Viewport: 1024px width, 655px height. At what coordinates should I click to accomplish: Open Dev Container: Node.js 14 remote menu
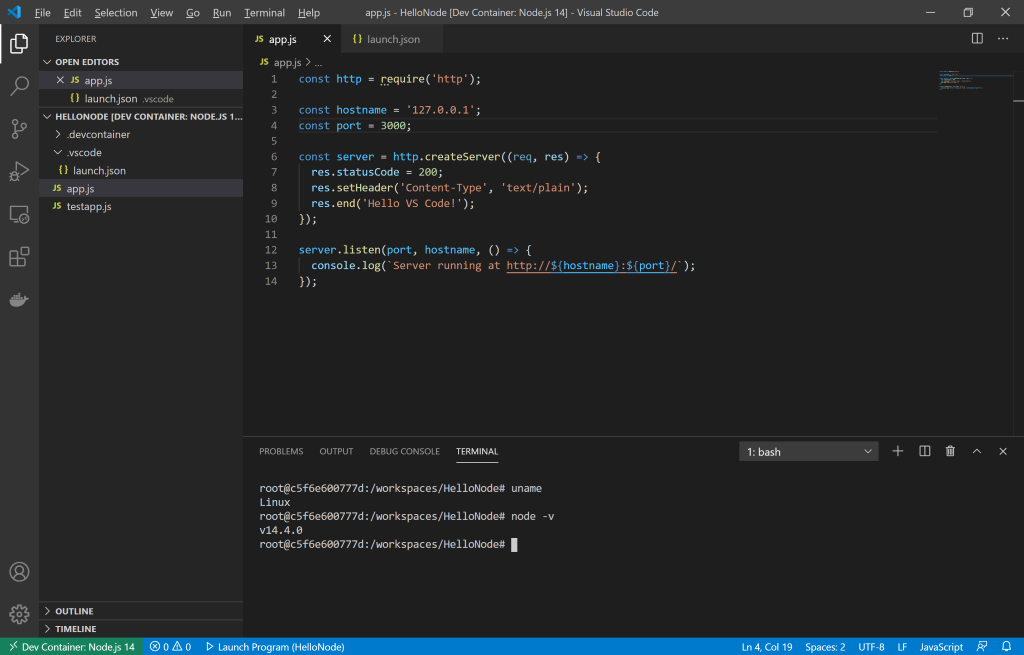pyautogui.click(x=70, y=646)
